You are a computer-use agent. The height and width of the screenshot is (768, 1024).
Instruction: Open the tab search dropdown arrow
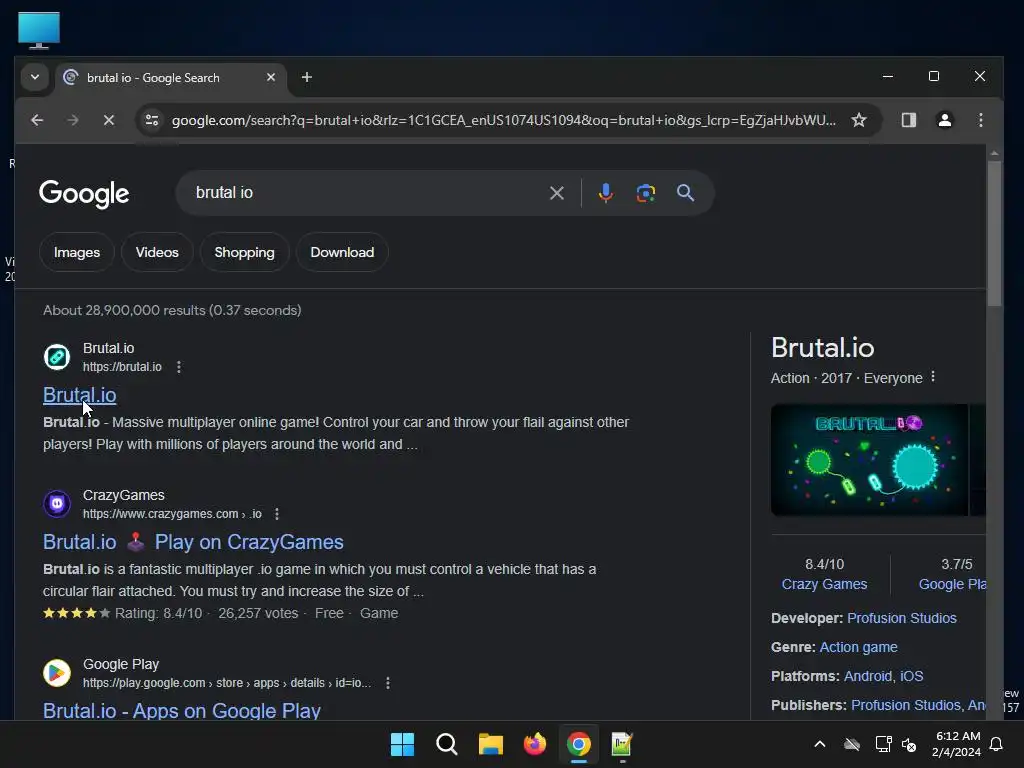tap(35, 77)
